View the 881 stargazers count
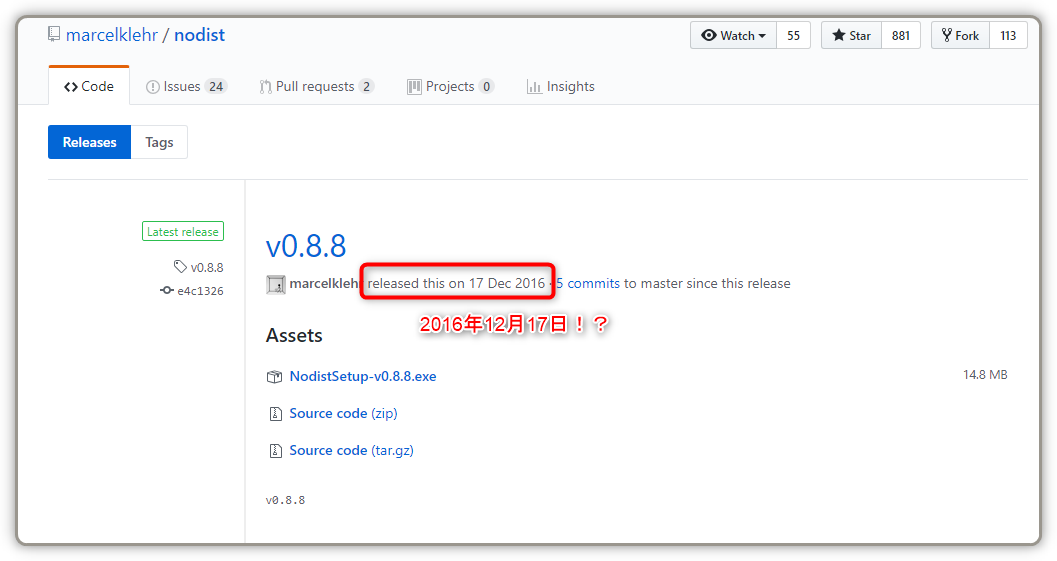Screen dimensions: 1057x561 (901, 36)
